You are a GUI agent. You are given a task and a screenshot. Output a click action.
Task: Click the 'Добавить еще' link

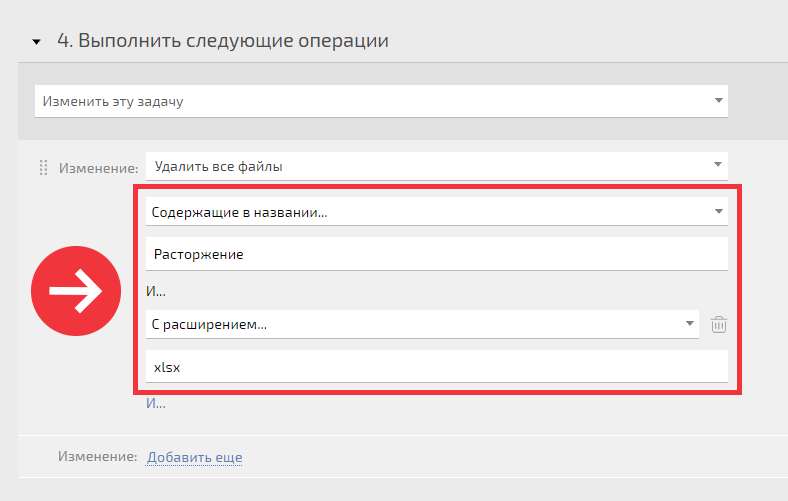click(x=194, y=457)
